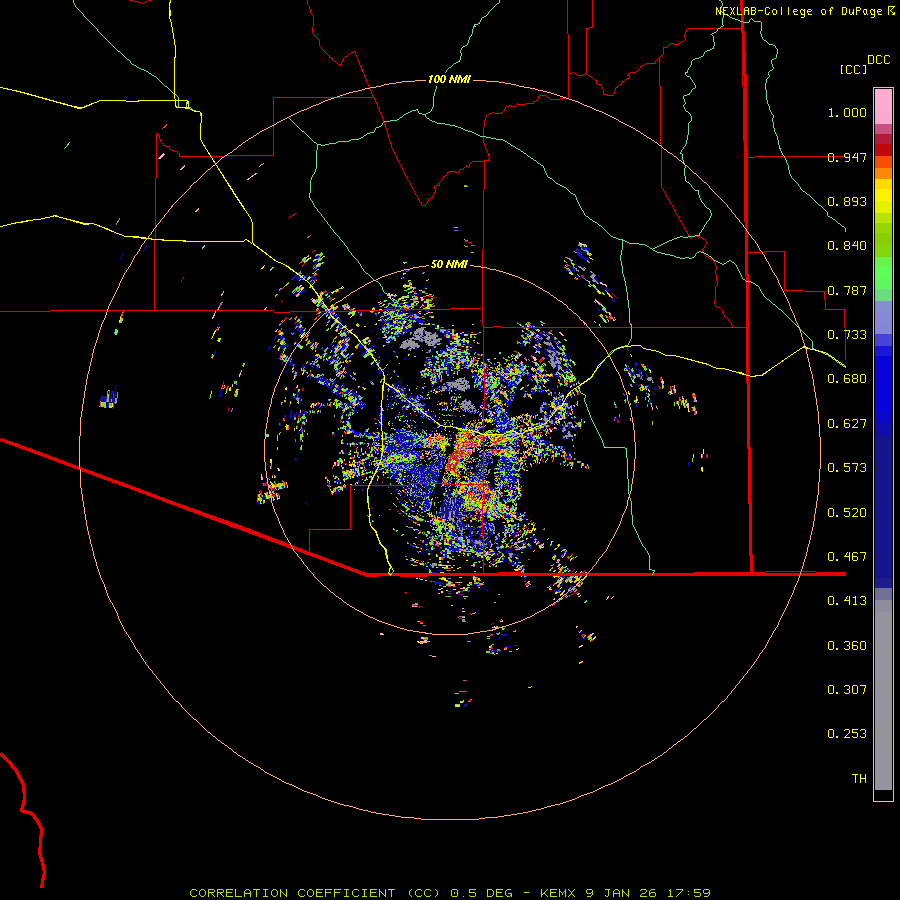Click the KEMX radar site identifier

558,893
